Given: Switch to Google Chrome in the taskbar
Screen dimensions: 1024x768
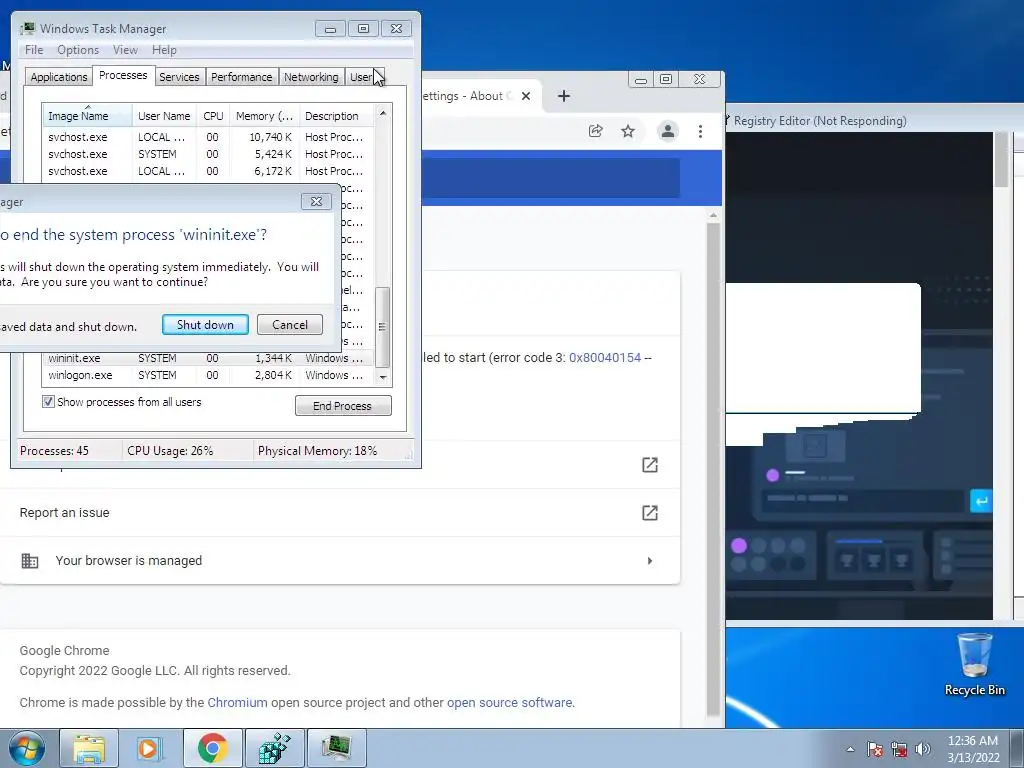Looking at the screenshot, I should point(212,748).
